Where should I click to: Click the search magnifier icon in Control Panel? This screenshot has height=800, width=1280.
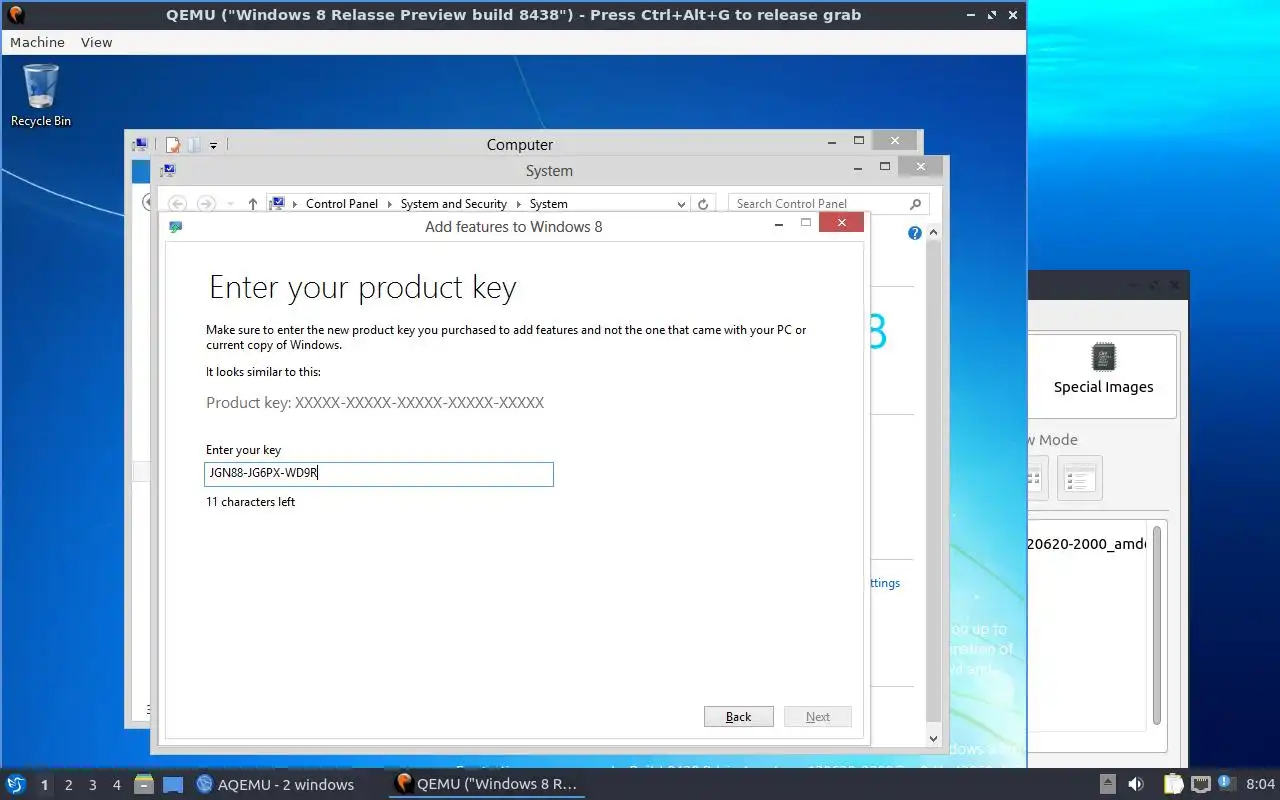pyautogui.click(x=915, y=204)
